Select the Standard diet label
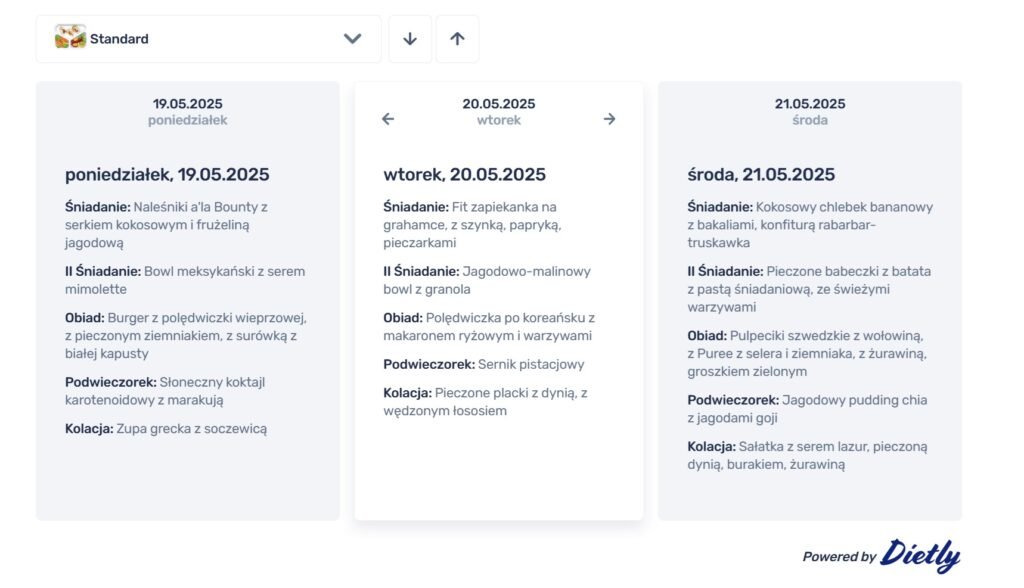1024x588 pixels. 119,39
